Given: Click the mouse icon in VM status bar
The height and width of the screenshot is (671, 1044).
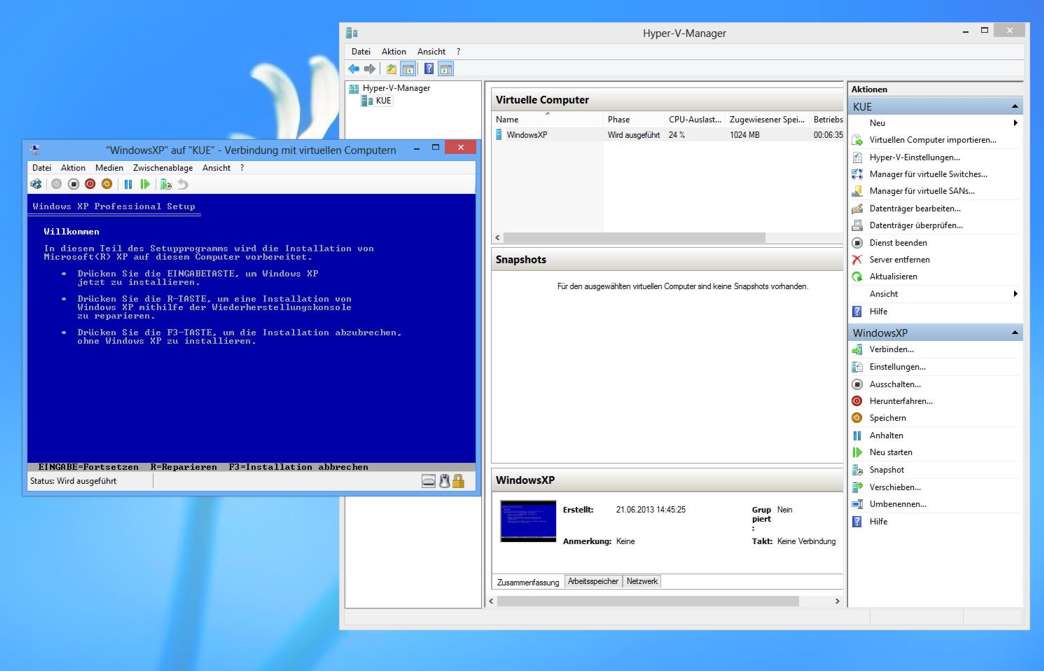Looking at the screenshot, I should [x=444, y=481].
